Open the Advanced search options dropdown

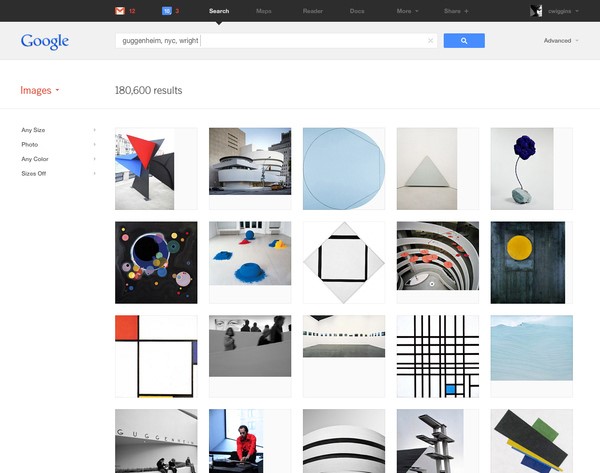coord(560,41)
